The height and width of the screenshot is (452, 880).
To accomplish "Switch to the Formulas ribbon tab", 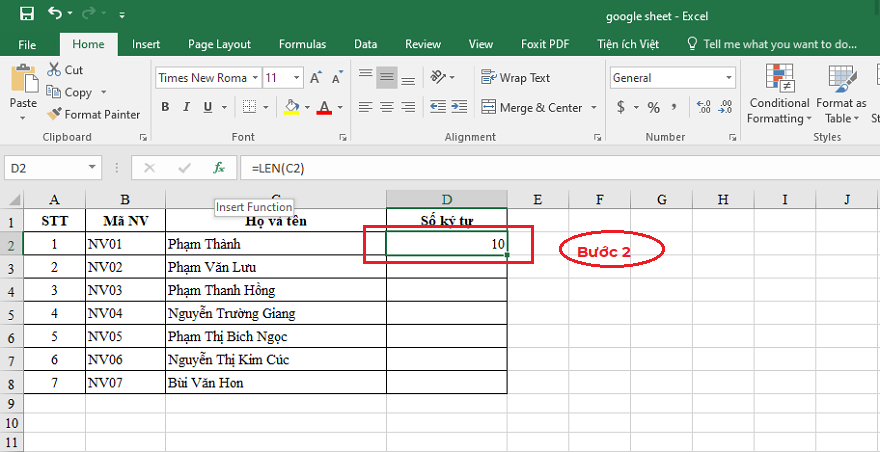I will [301, 44].
